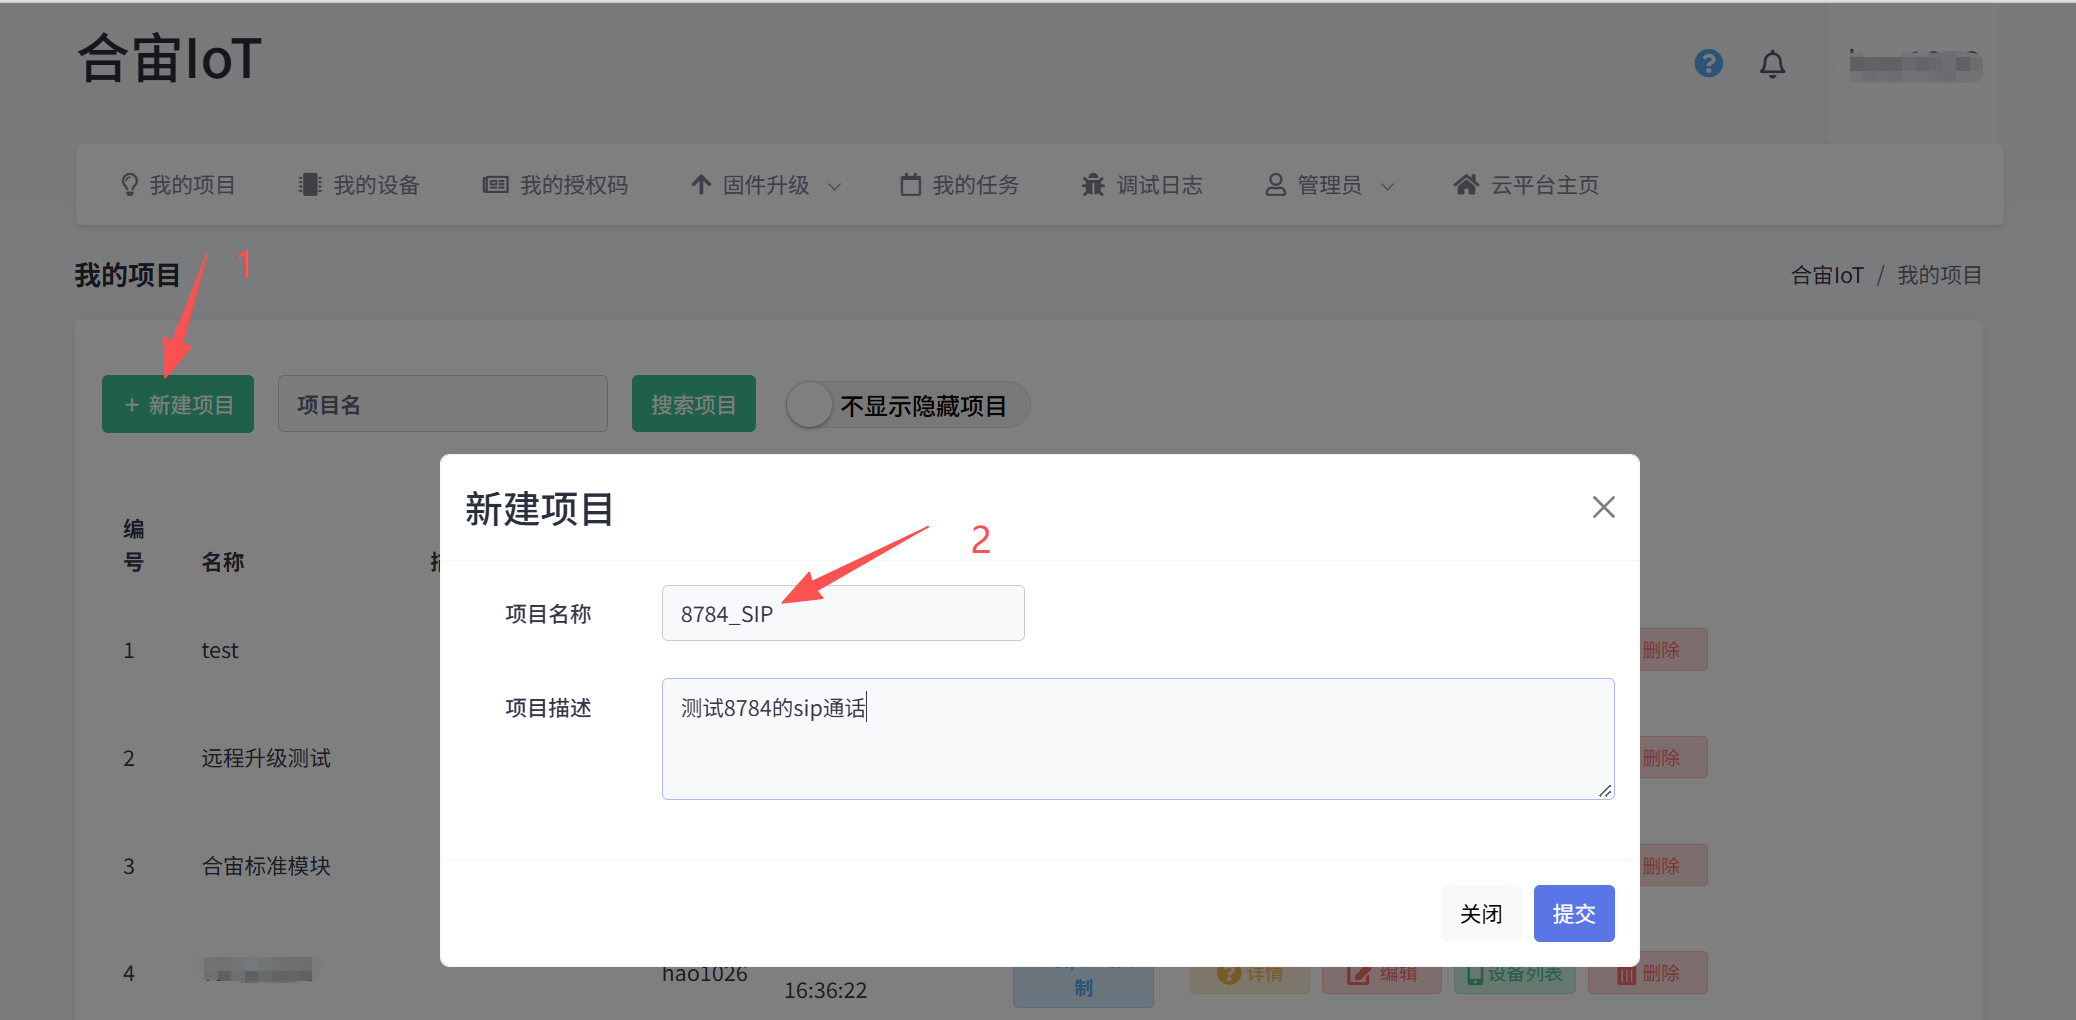Click project name 合宙标准模块
The height and width of the screenshot is (1020, 2076).
click(266, 866)
